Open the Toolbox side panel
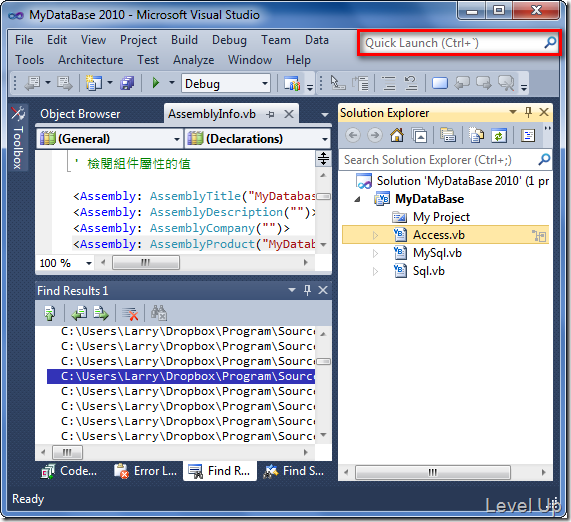Image resolution: width=571 pixels, height=522 pixels. tap(17, 138)
